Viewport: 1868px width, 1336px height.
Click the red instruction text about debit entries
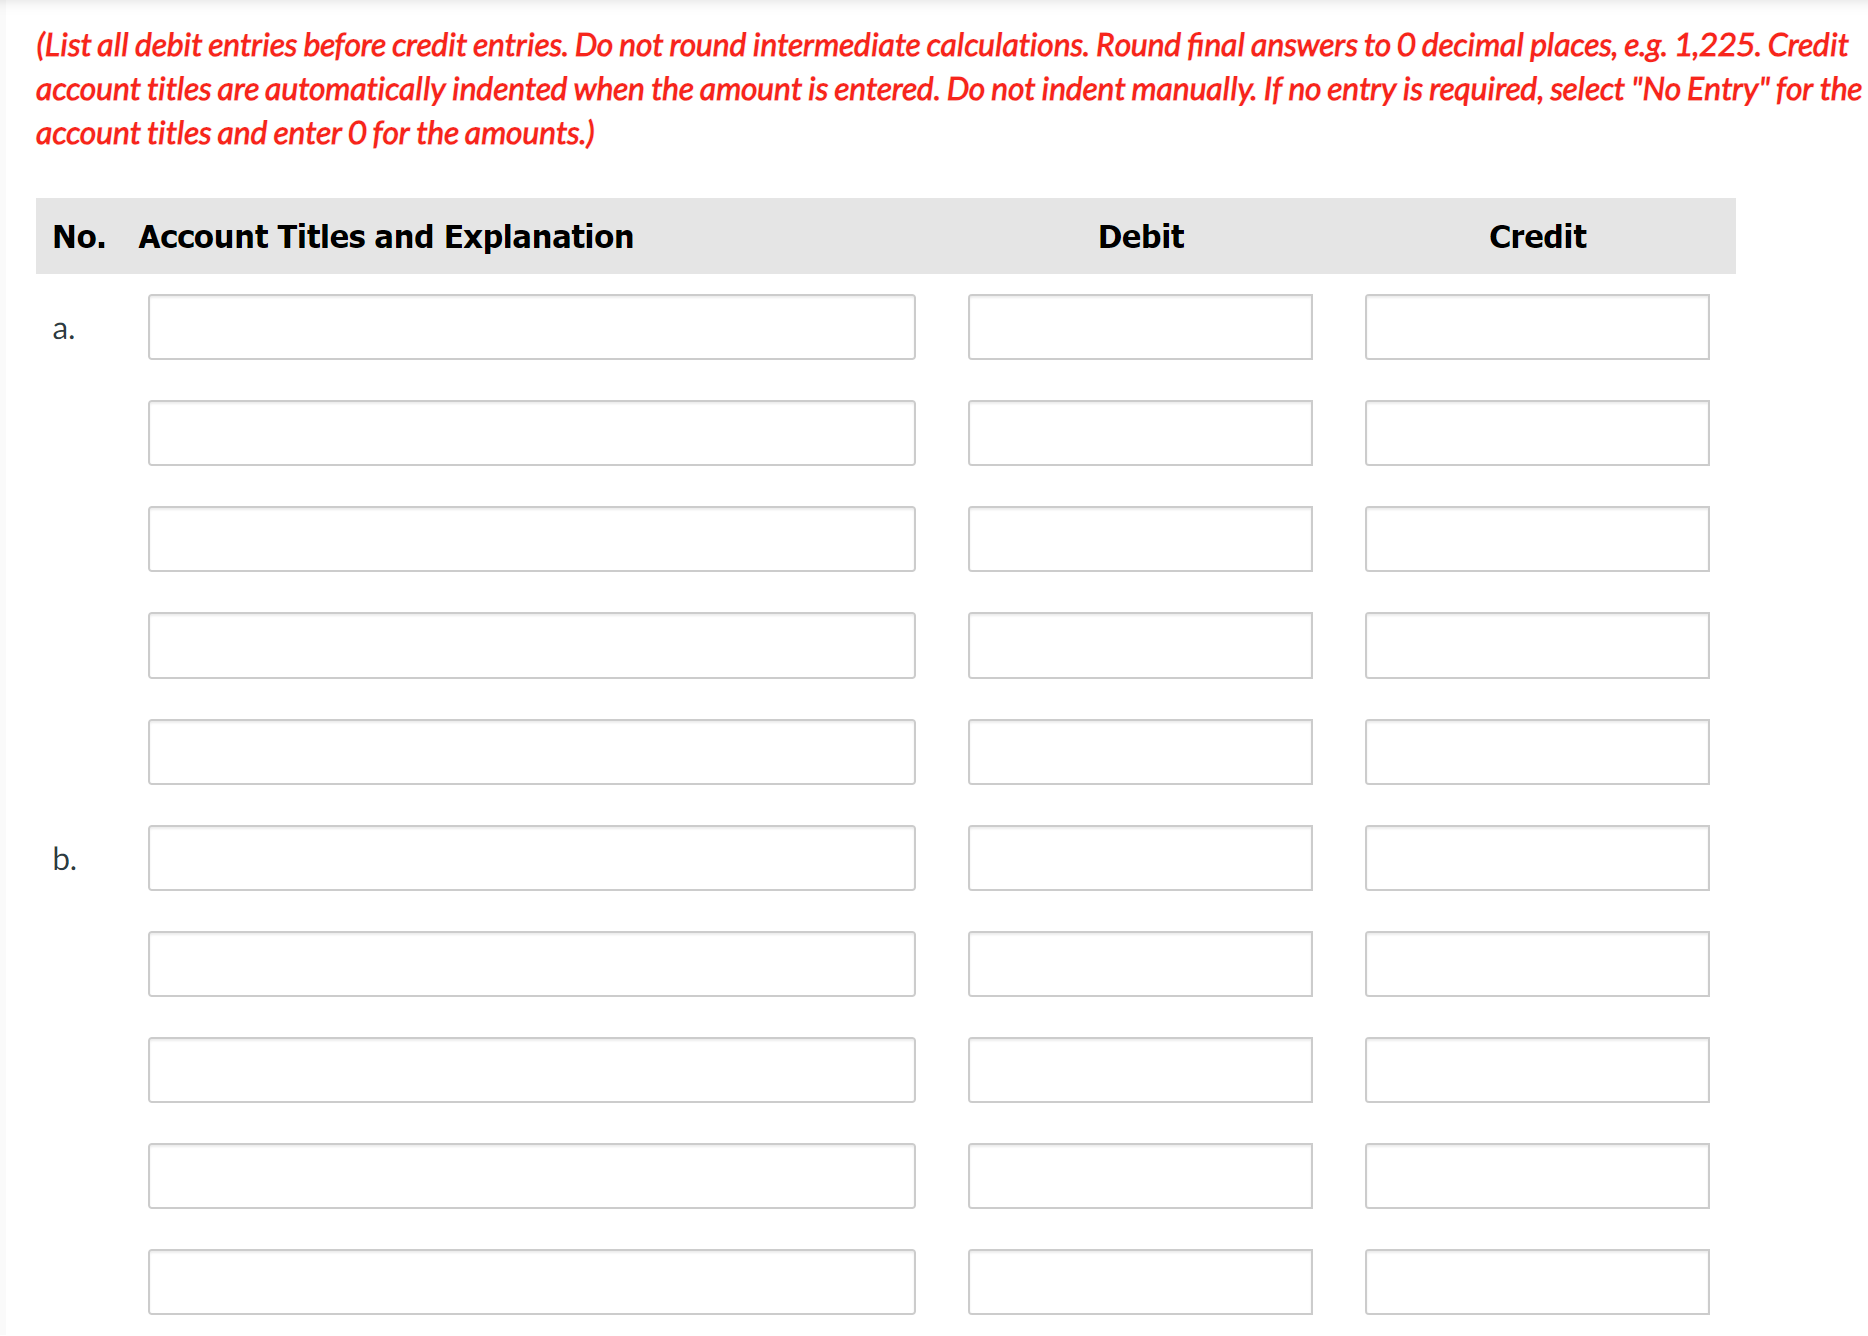point(948,89)
